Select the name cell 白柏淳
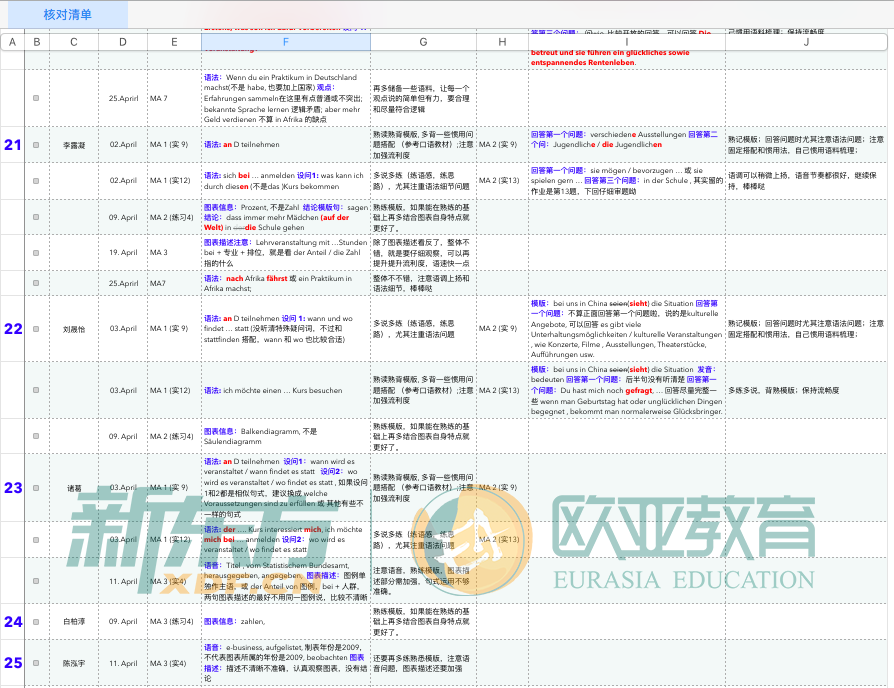The width and height of the screenshot is (894, 688). pyautogui.click(x=74, y=622)
